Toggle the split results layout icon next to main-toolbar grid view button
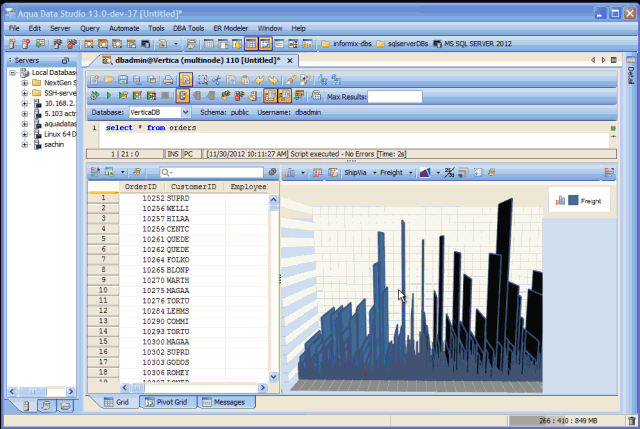This screenshot has height=429, width=640. point(265,44)
